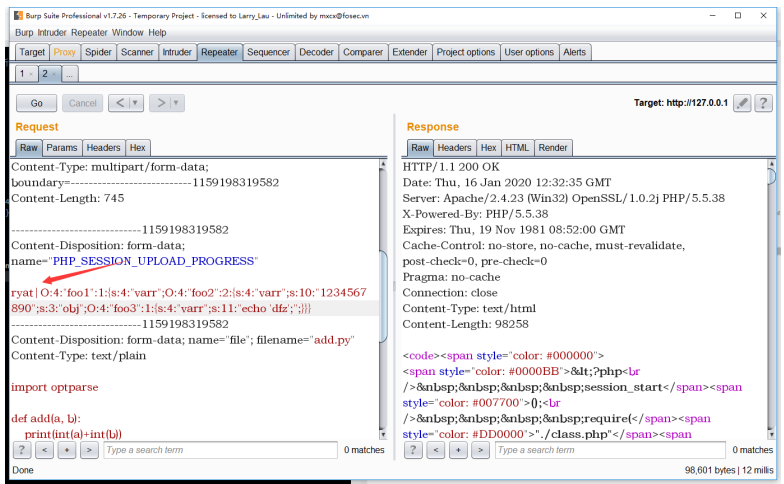The height and width of the screenshot is (484, 784).
Task: Click the 'HTTP/1.1 200 OK' response line
Action: pyautogui.click(x=451, y=166)
